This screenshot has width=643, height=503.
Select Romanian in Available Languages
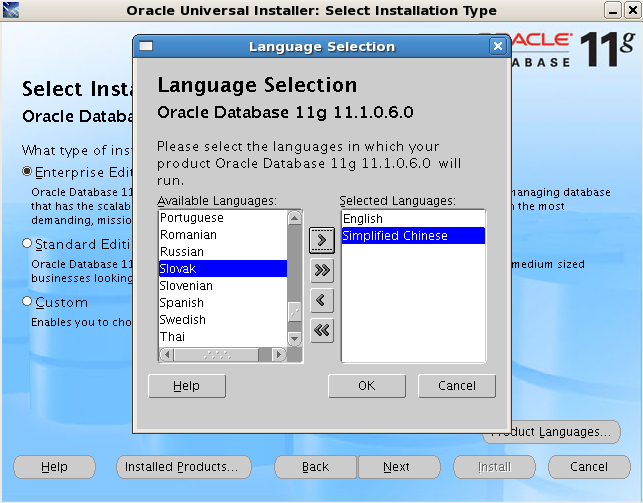pyautogui.click(x=223, y=234)
